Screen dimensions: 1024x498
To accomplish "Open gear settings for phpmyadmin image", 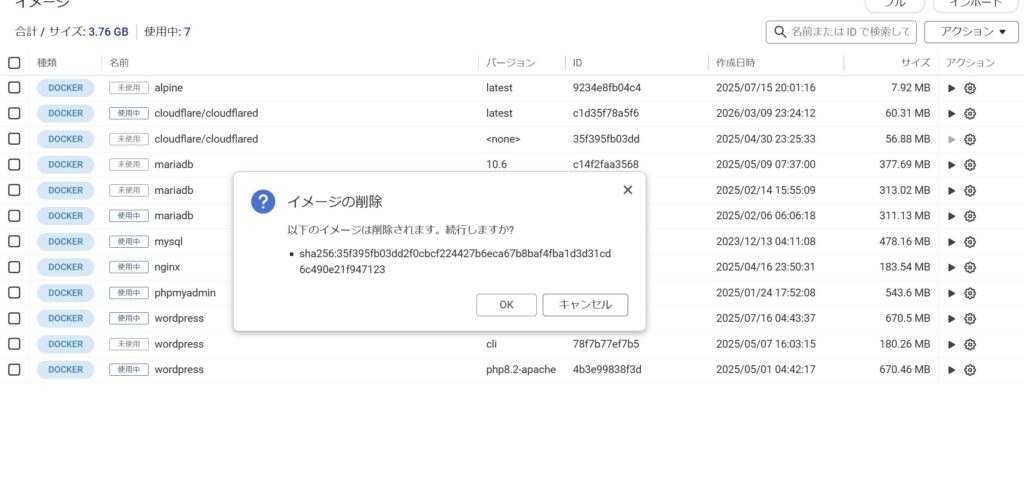I will coord(970,293).
